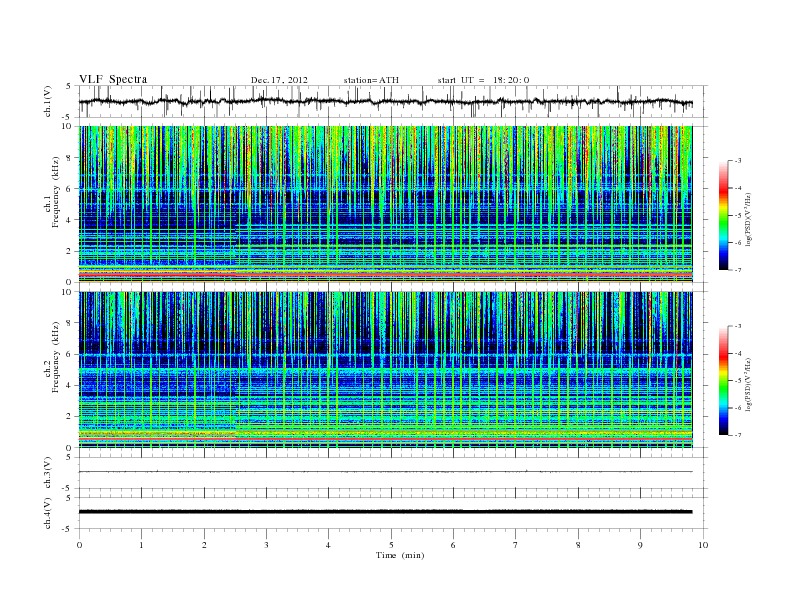Click the ch.1 spectrogram color scale bar
Screen dimensions: 792x612
723,215
